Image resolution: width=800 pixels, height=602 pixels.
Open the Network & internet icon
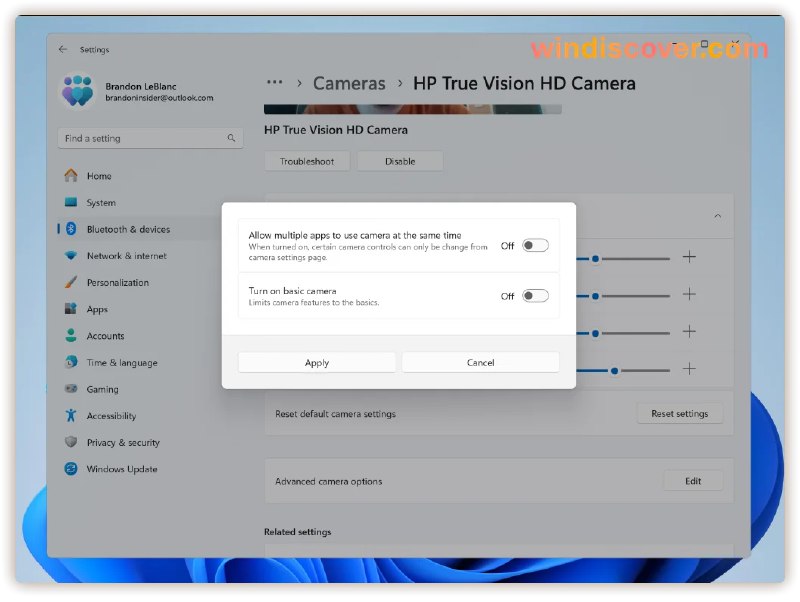tap(71, 256)
